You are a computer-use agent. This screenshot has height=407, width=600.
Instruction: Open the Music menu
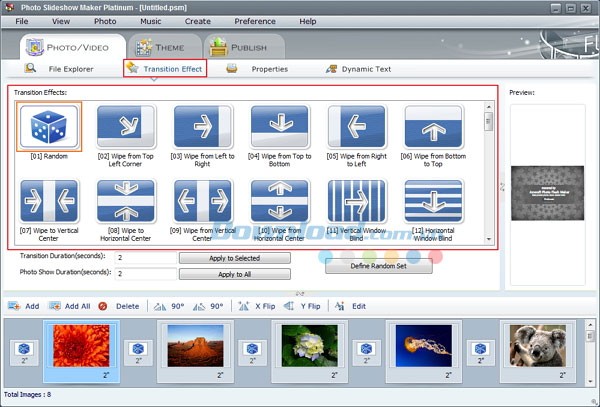151,21
